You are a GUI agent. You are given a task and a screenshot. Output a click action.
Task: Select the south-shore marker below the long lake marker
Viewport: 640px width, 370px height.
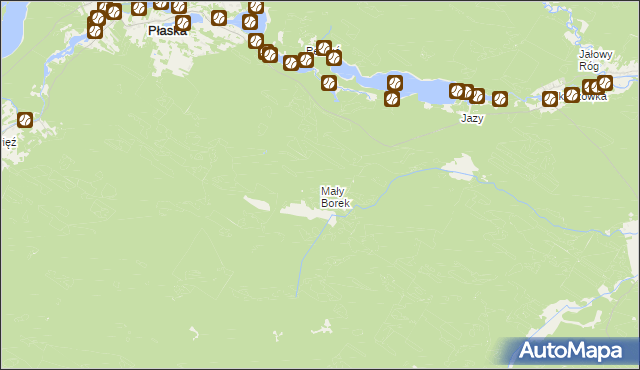(x=392, y=99)
